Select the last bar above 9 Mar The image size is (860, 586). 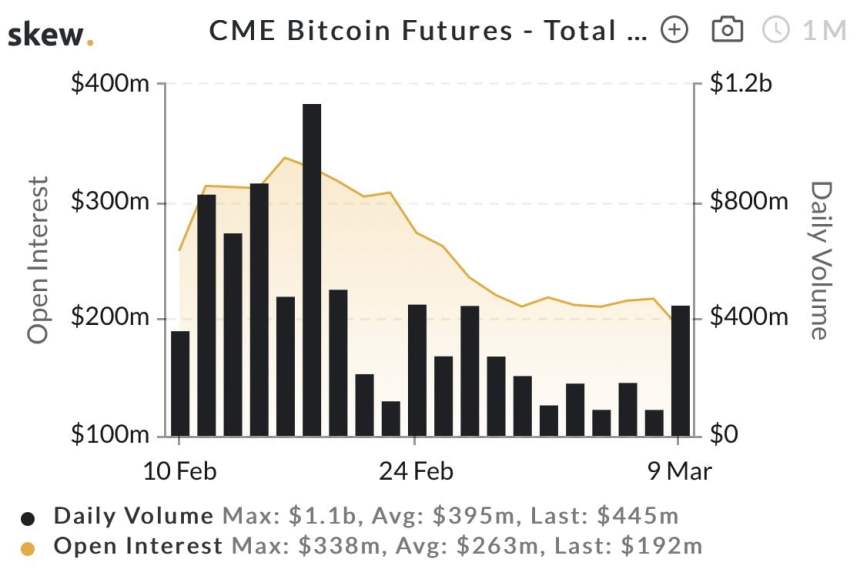click(680, 370)
